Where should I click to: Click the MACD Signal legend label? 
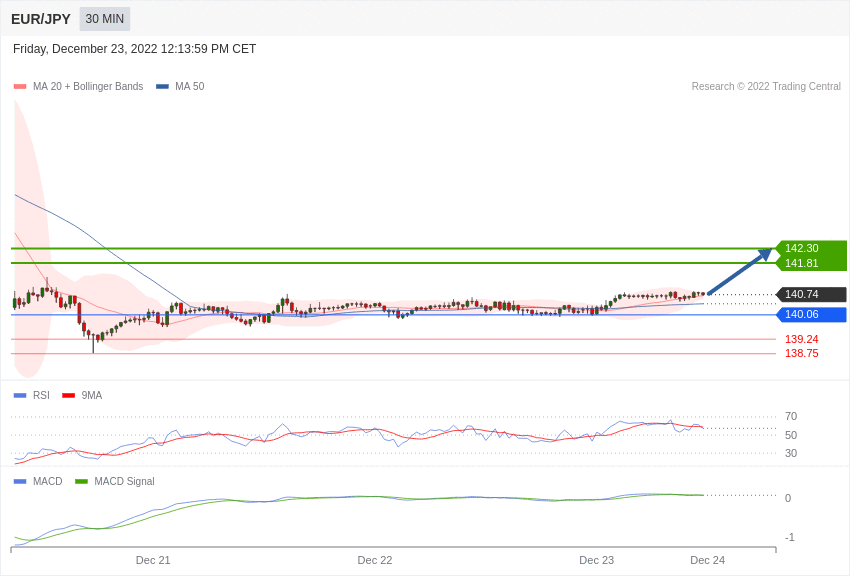(124, 482)
